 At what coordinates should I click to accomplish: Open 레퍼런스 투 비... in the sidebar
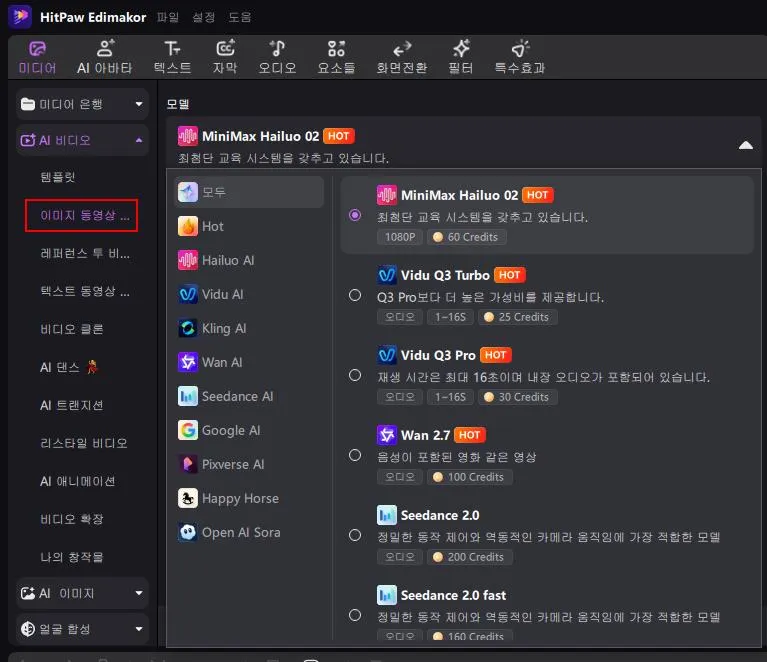[85, 253]
